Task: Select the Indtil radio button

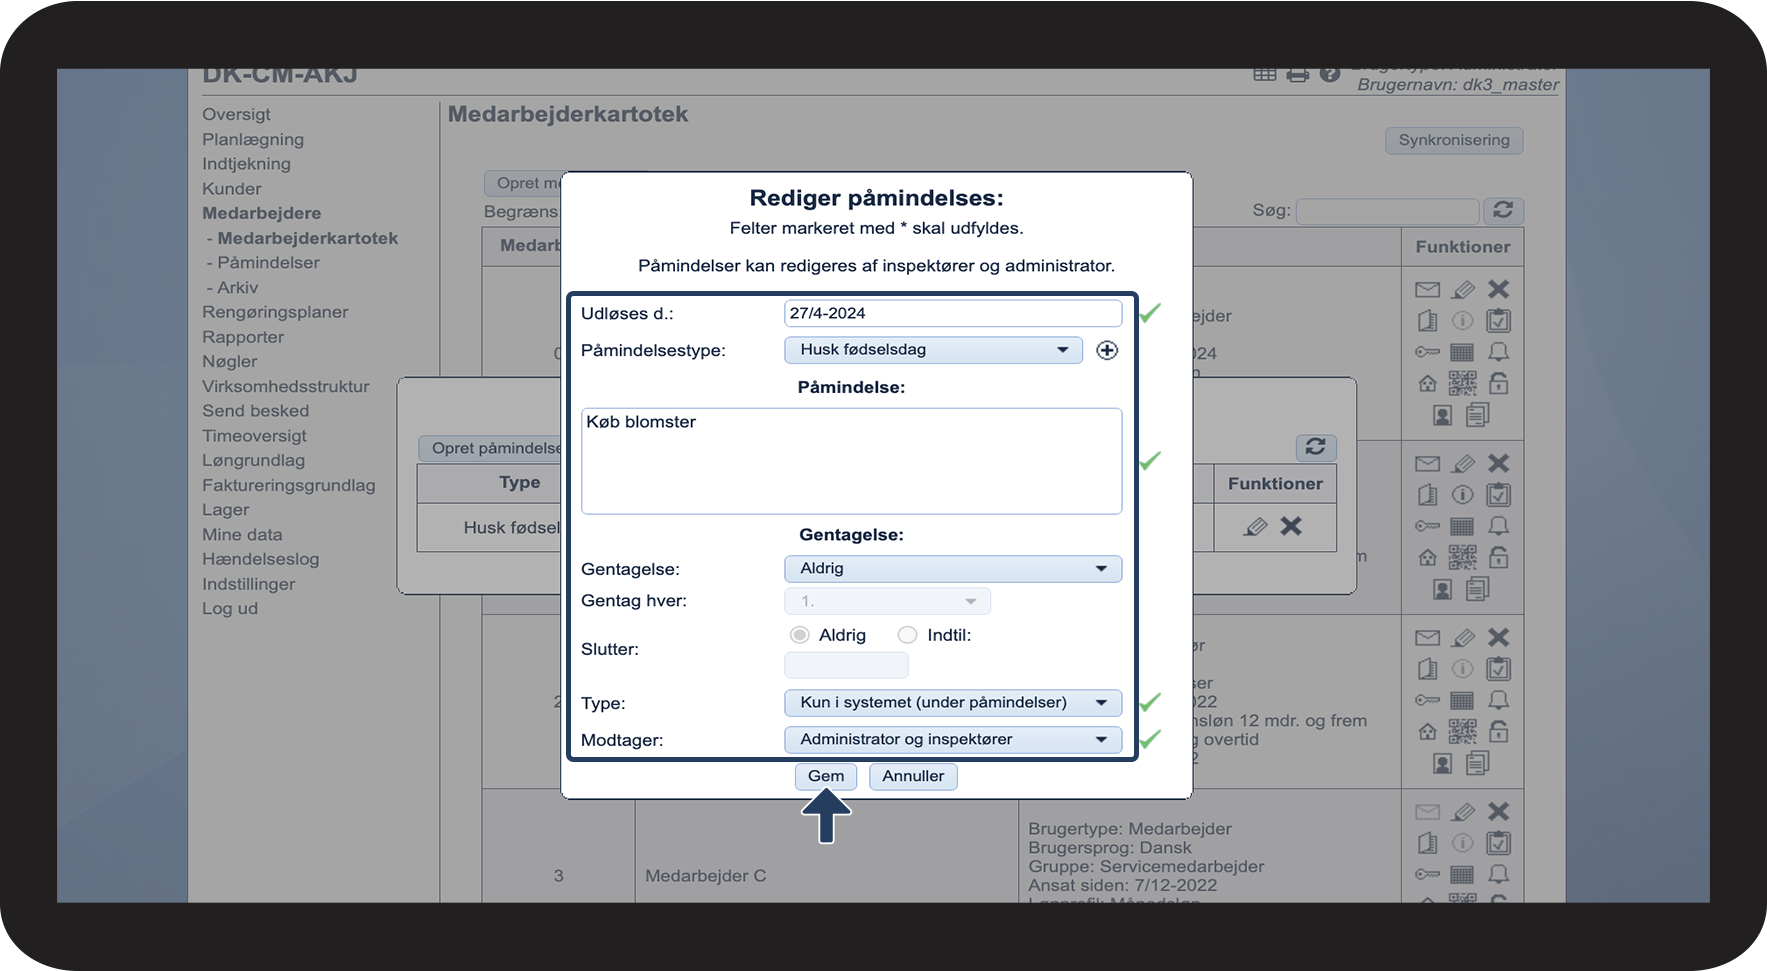Action: 907,635
